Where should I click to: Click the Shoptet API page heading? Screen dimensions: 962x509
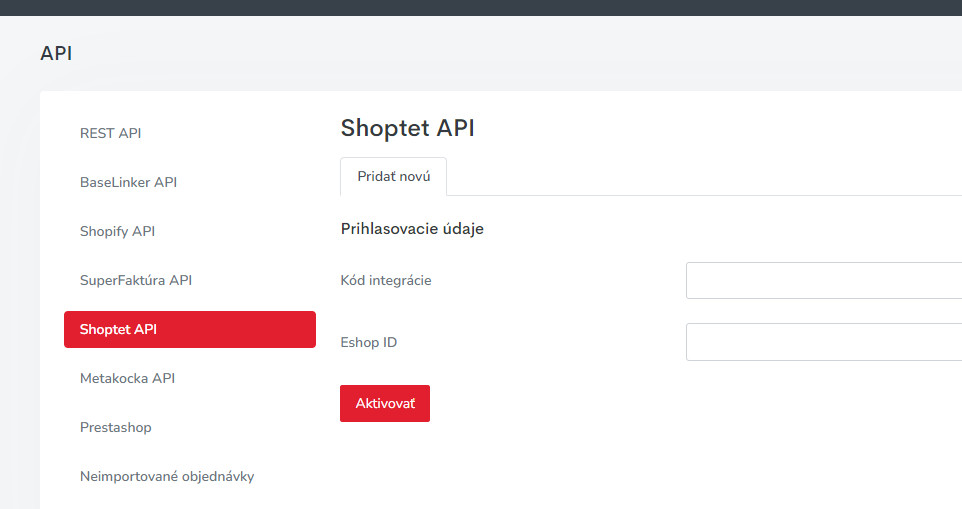(x=407, y=128)
